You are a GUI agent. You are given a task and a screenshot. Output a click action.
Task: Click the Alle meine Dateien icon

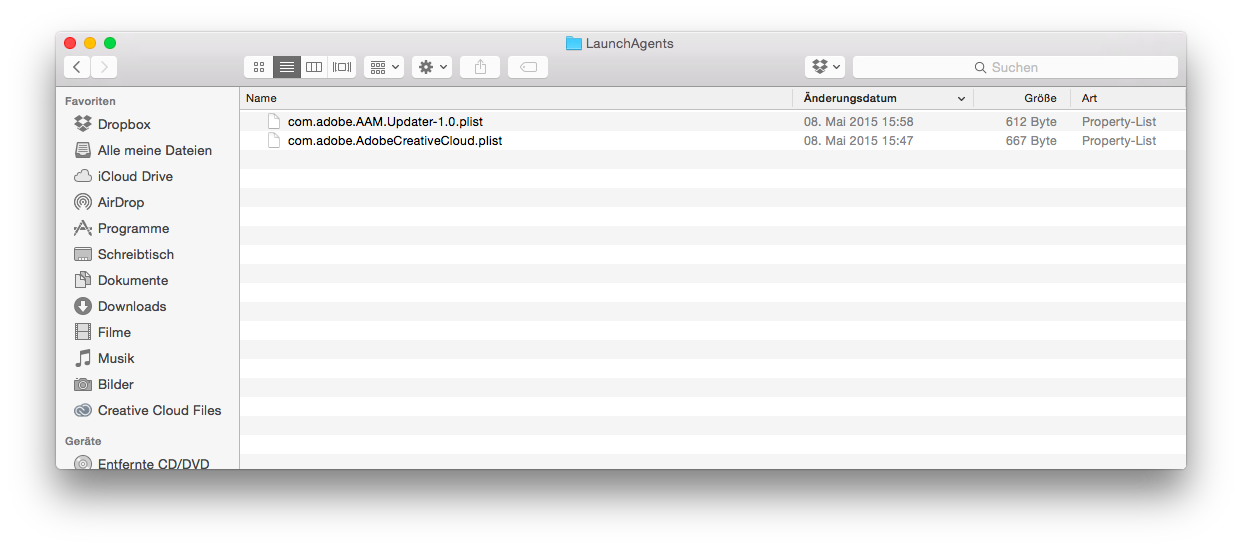click(x=83, y=150)
